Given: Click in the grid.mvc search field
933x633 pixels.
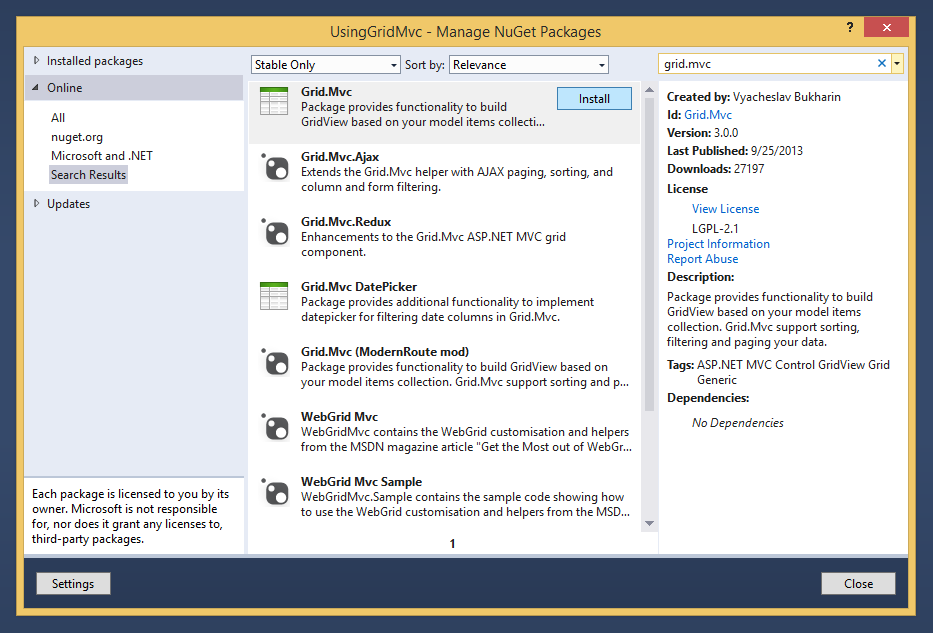Looking at the screenshot, I should pos(766,64).
